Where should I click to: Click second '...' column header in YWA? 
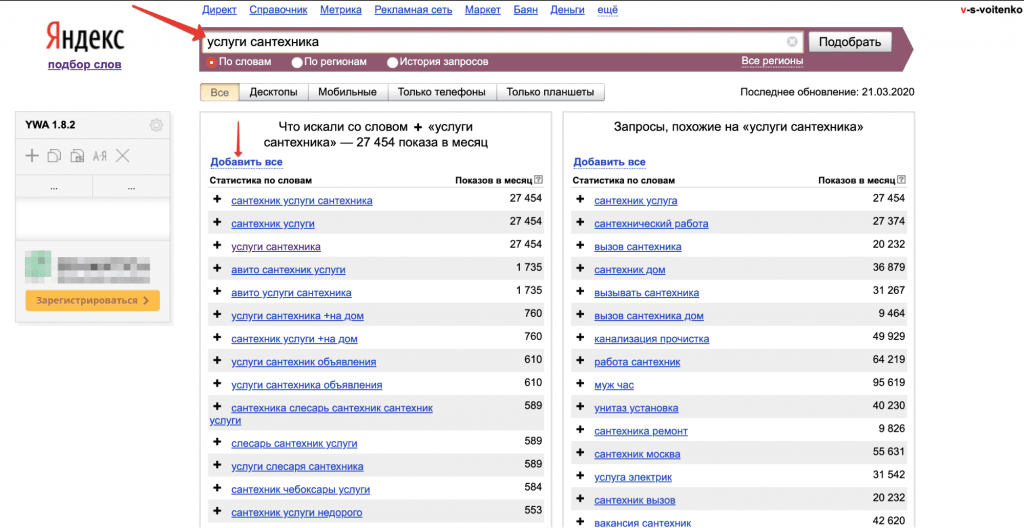pos(131,187)
